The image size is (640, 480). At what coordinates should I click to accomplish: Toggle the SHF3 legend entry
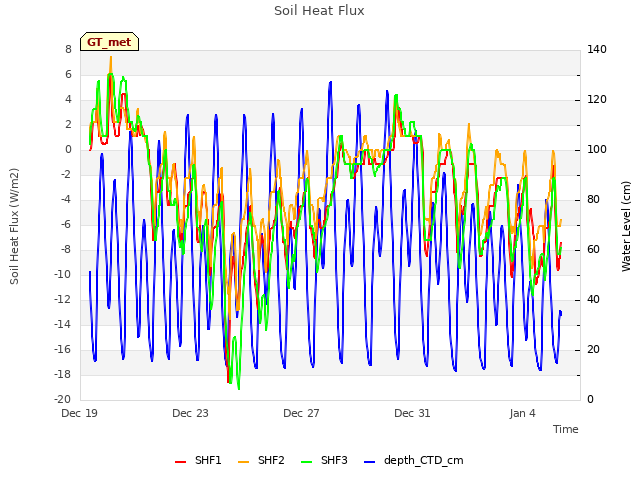[324, 460]
